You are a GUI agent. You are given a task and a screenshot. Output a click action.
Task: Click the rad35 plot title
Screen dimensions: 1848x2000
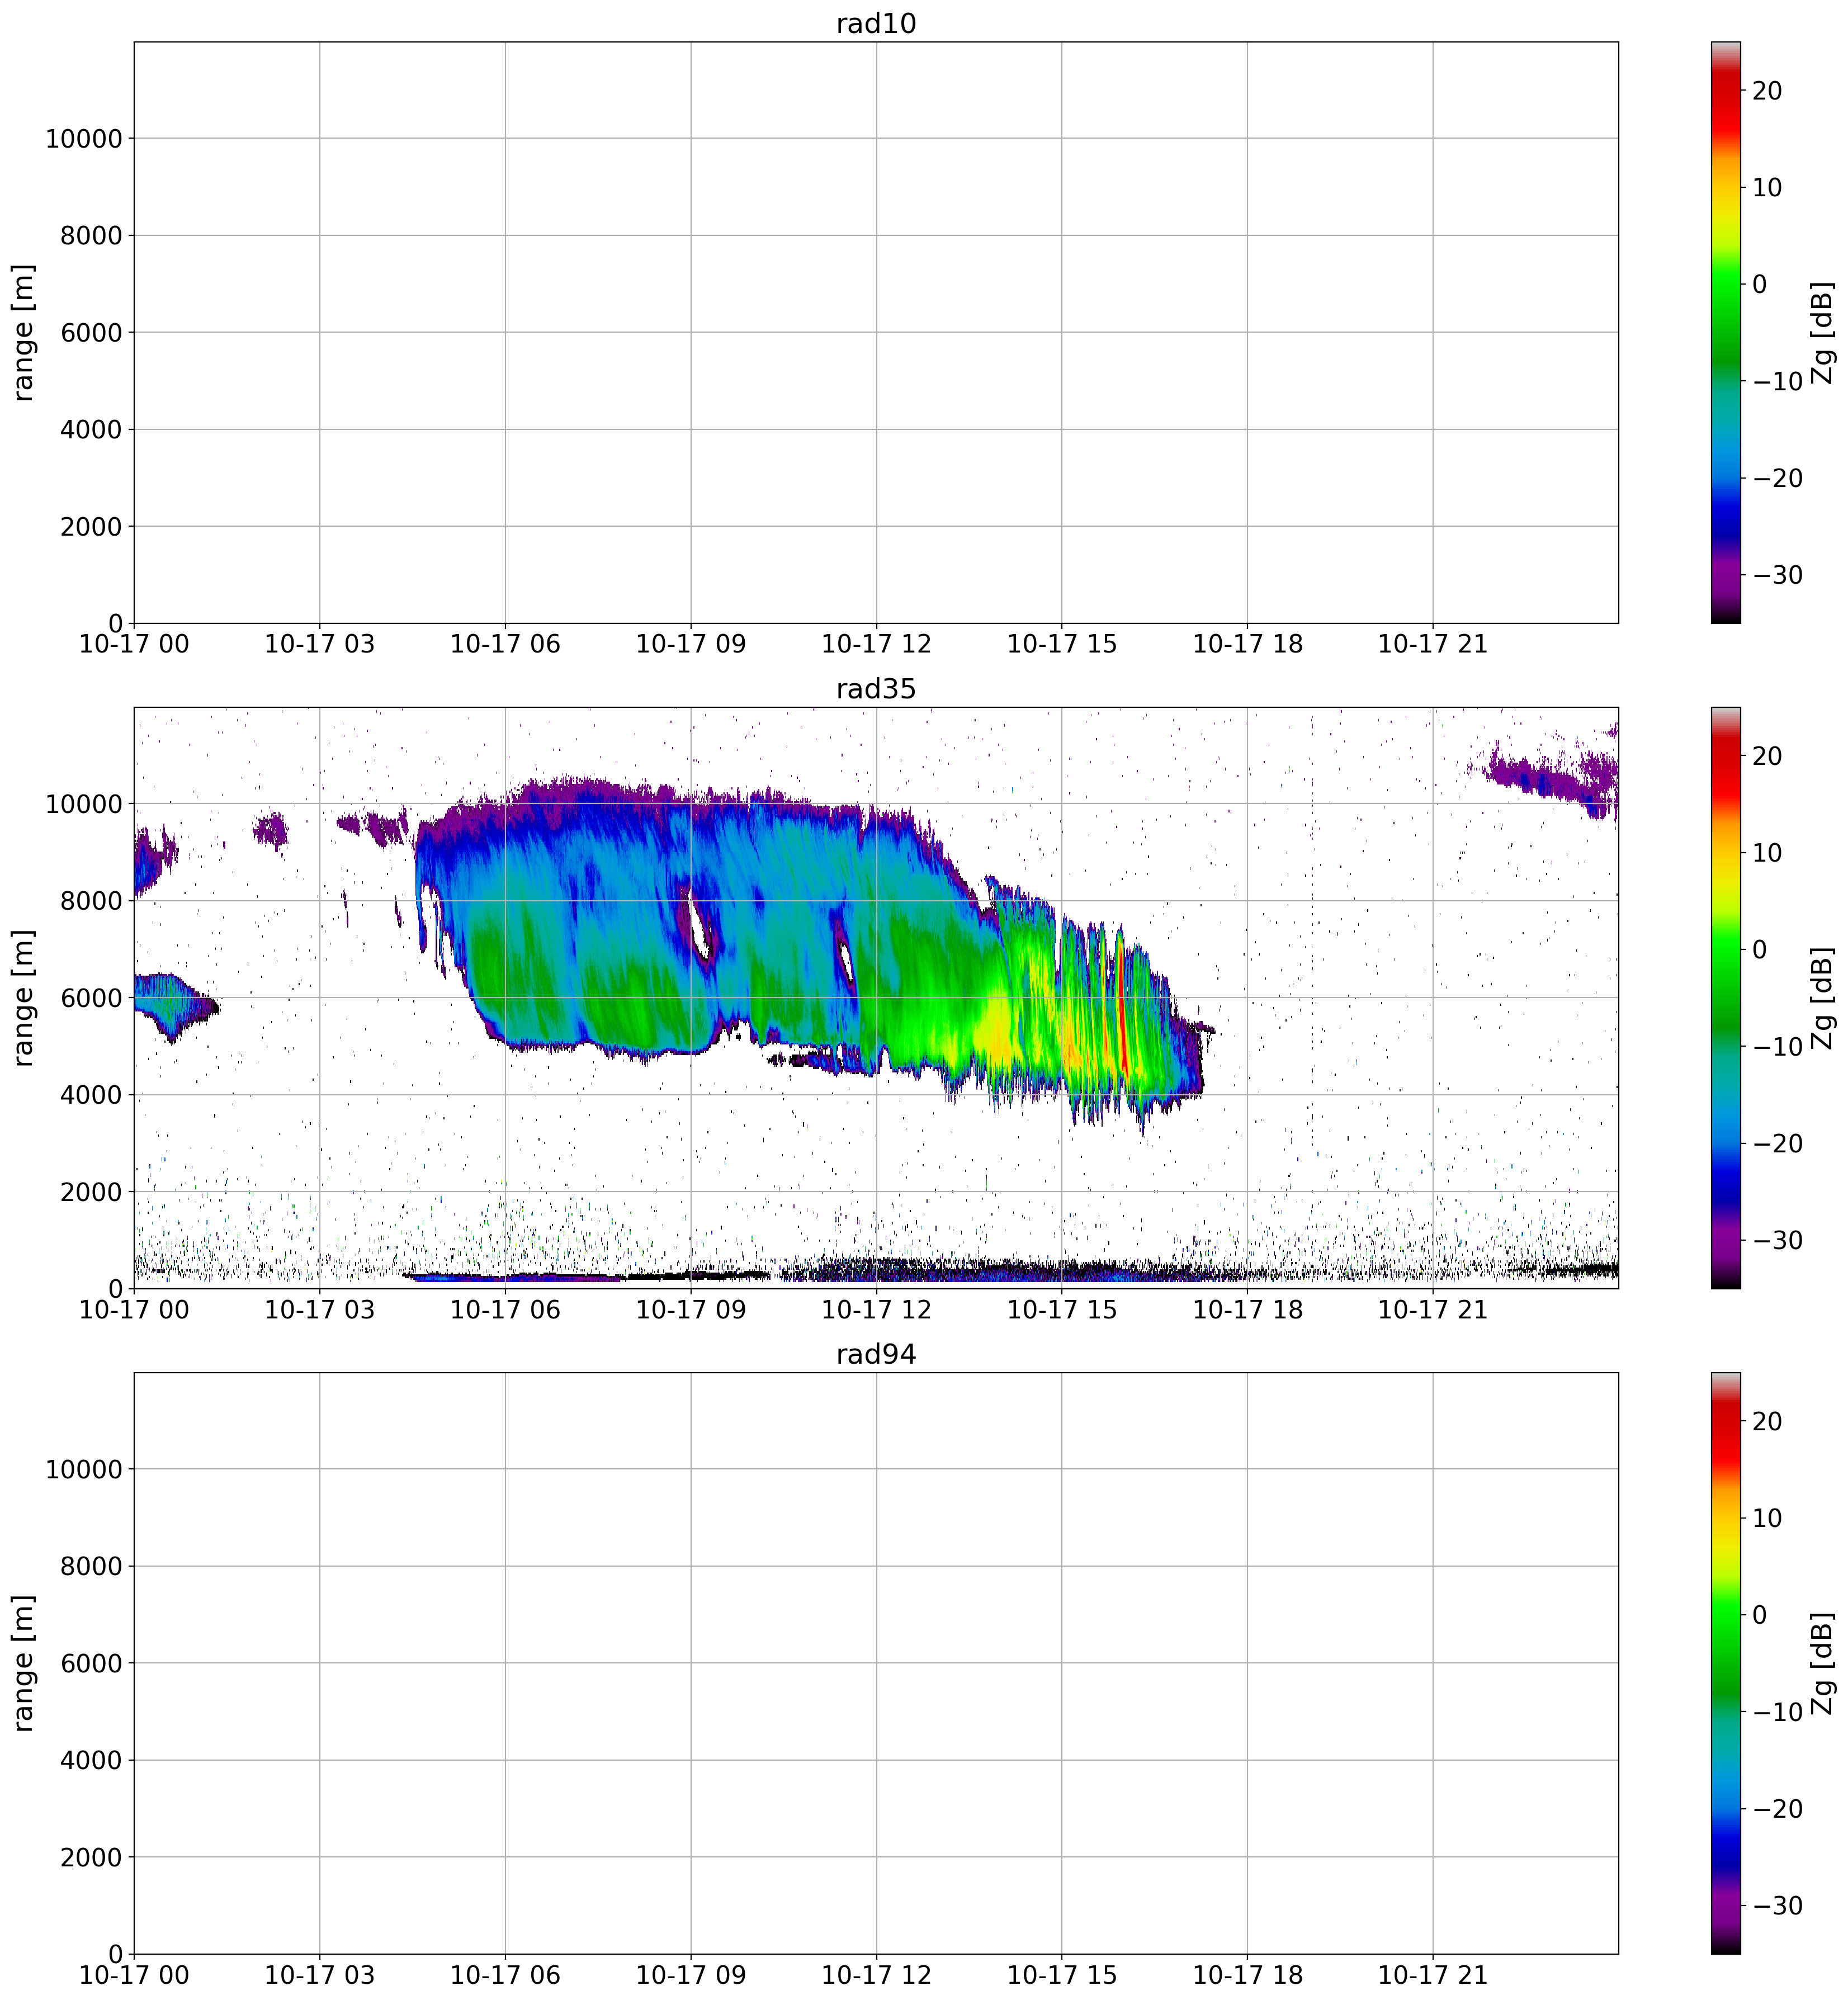(x=876, y=689)
